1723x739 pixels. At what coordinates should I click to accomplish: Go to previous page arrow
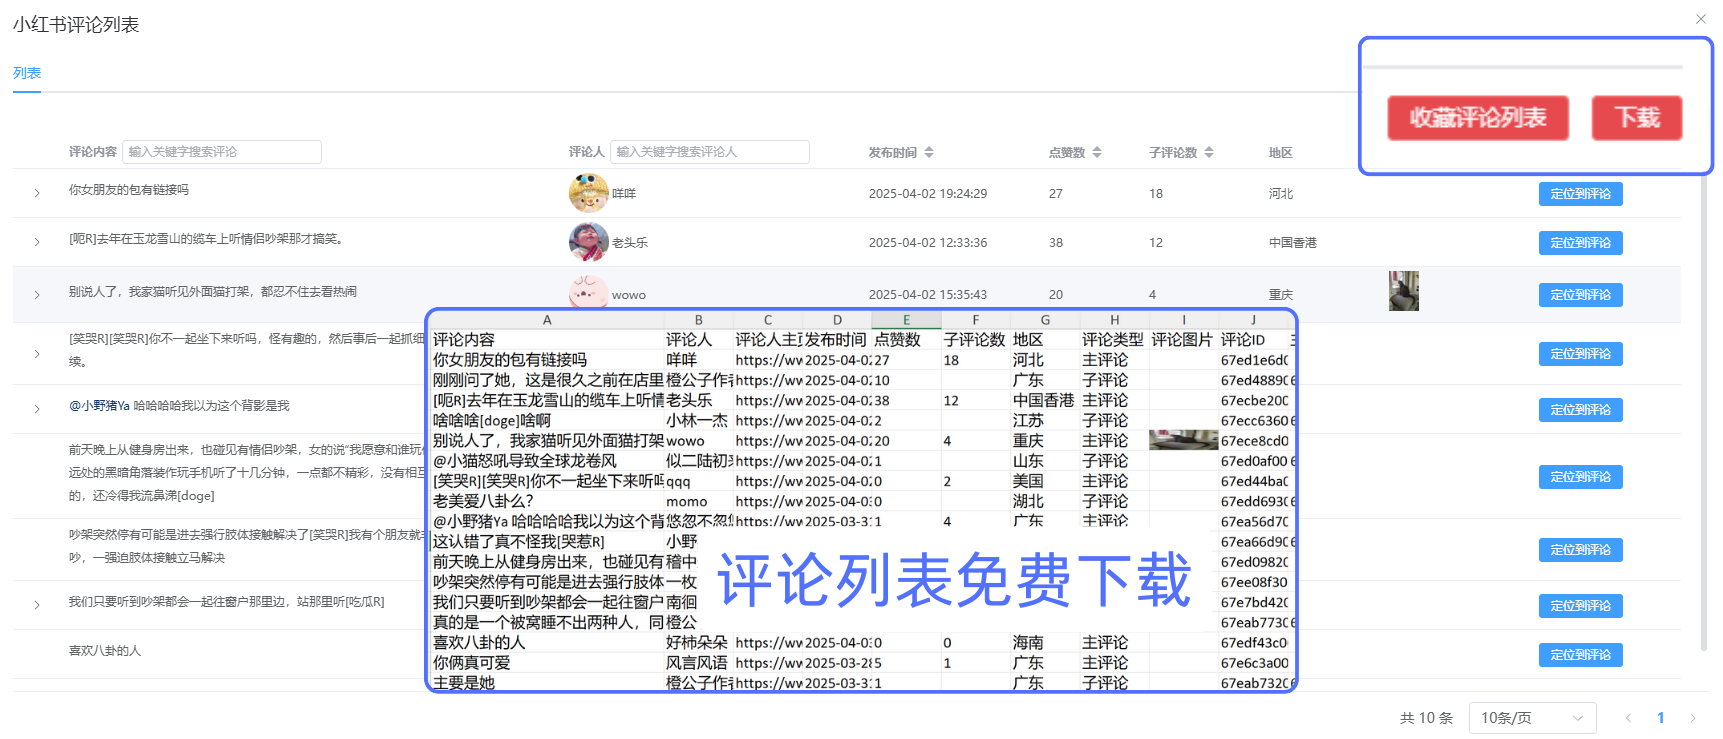(1629, 718)
